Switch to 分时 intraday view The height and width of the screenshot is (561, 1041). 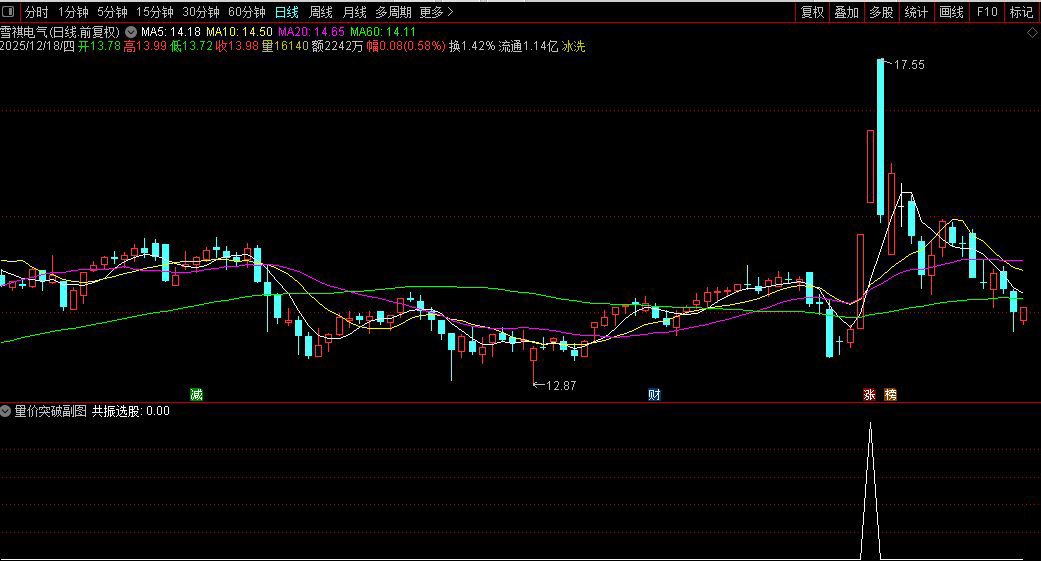coord(37,12)
